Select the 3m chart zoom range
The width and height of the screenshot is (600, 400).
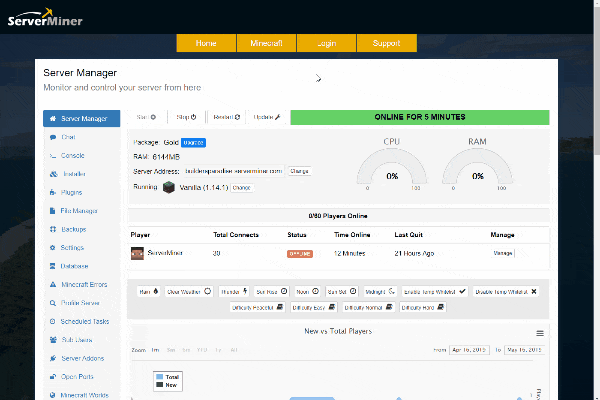coord(171,350)
